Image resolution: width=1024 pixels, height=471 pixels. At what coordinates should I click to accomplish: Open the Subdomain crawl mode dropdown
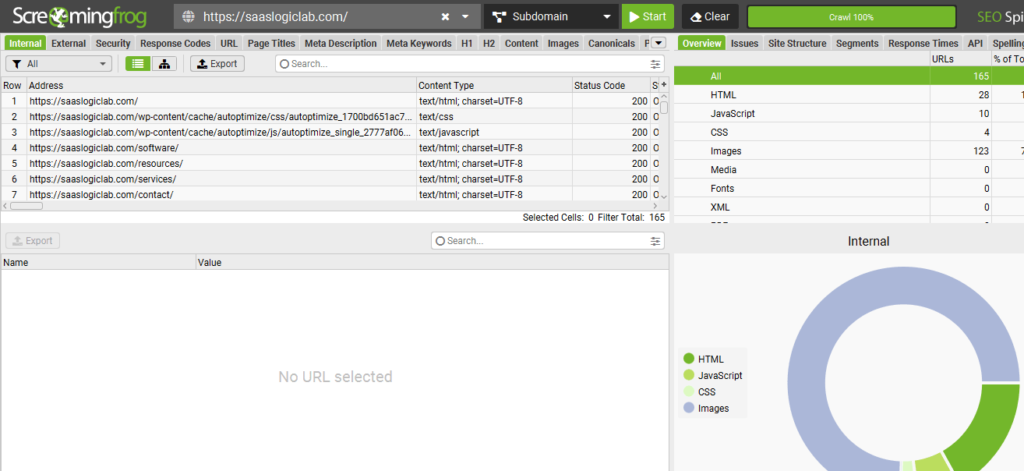tap(551, 16)
